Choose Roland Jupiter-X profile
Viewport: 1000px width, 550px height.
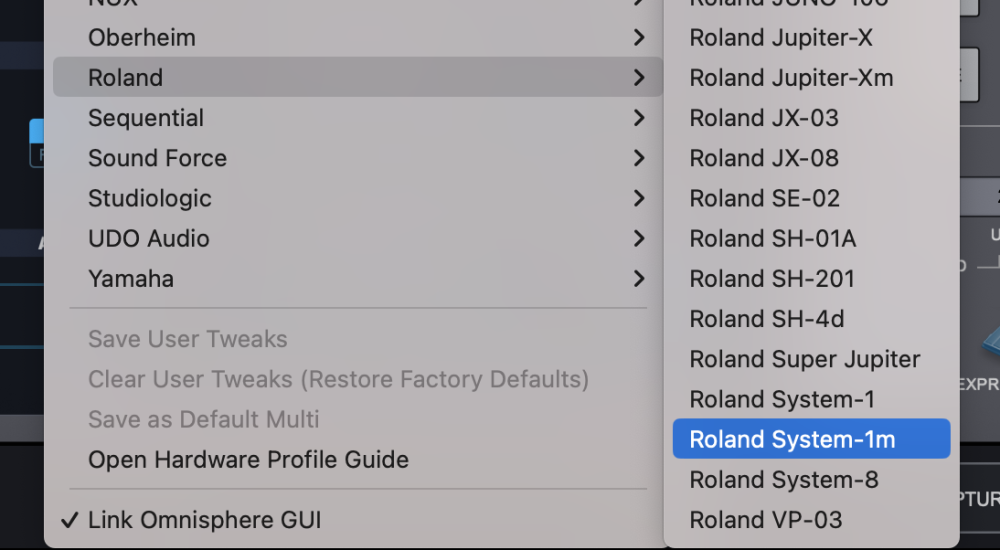tap(781, 38)
